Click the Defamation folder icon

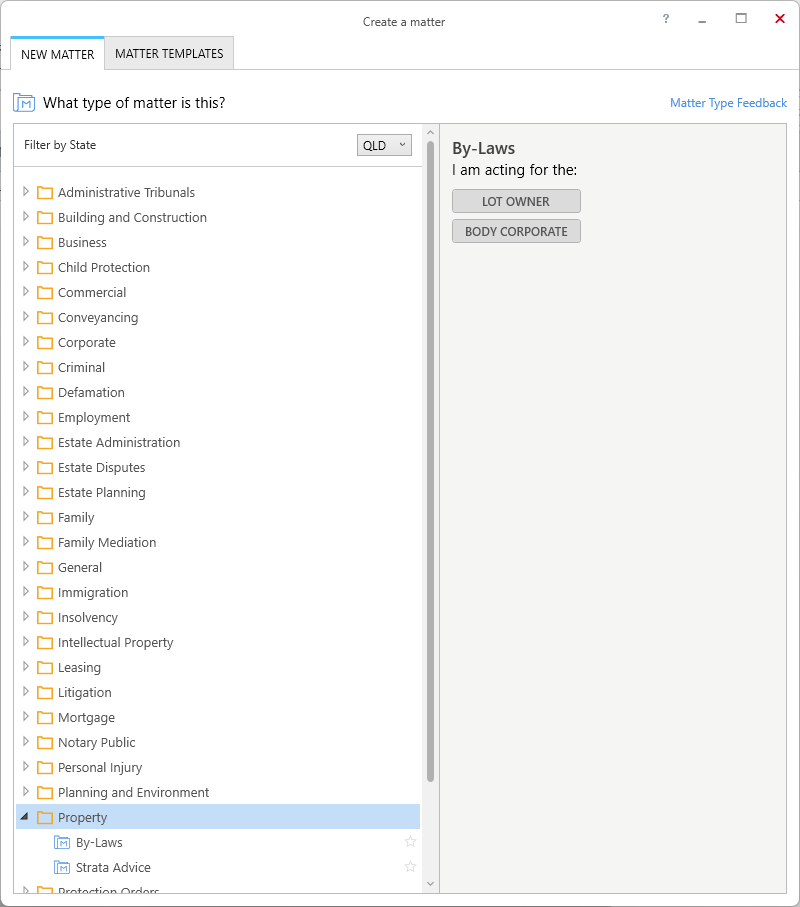point(45,392)
